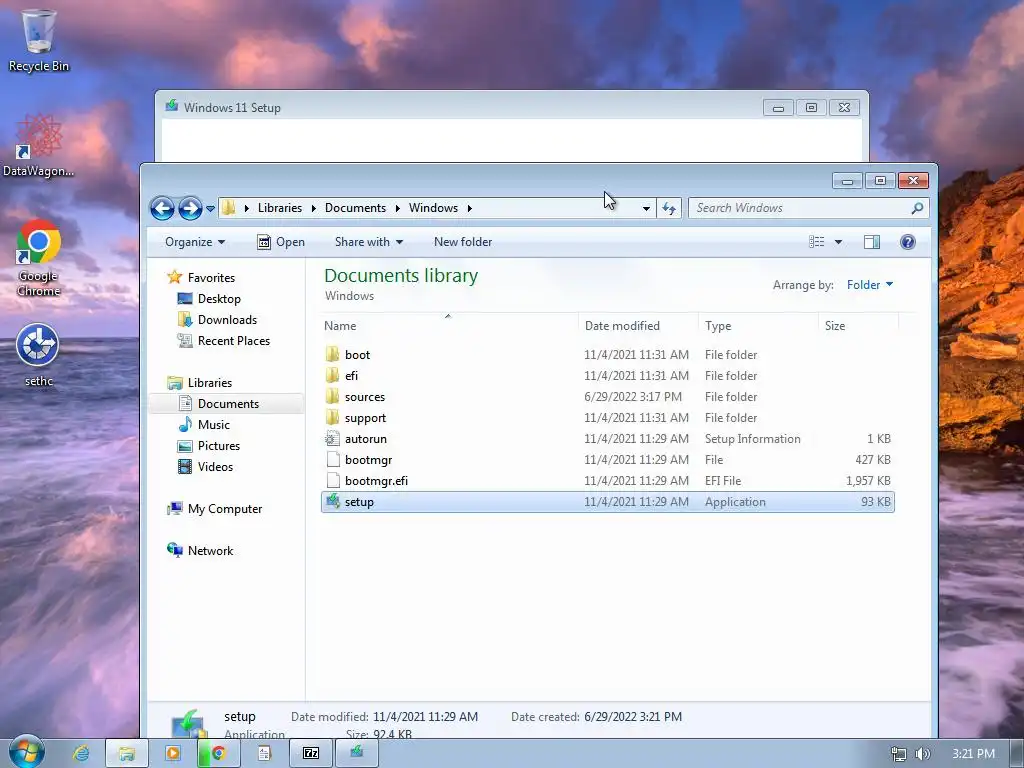Go back with the Explorer Back arrow
1024x768 pixels.
(x=163, y=208)
